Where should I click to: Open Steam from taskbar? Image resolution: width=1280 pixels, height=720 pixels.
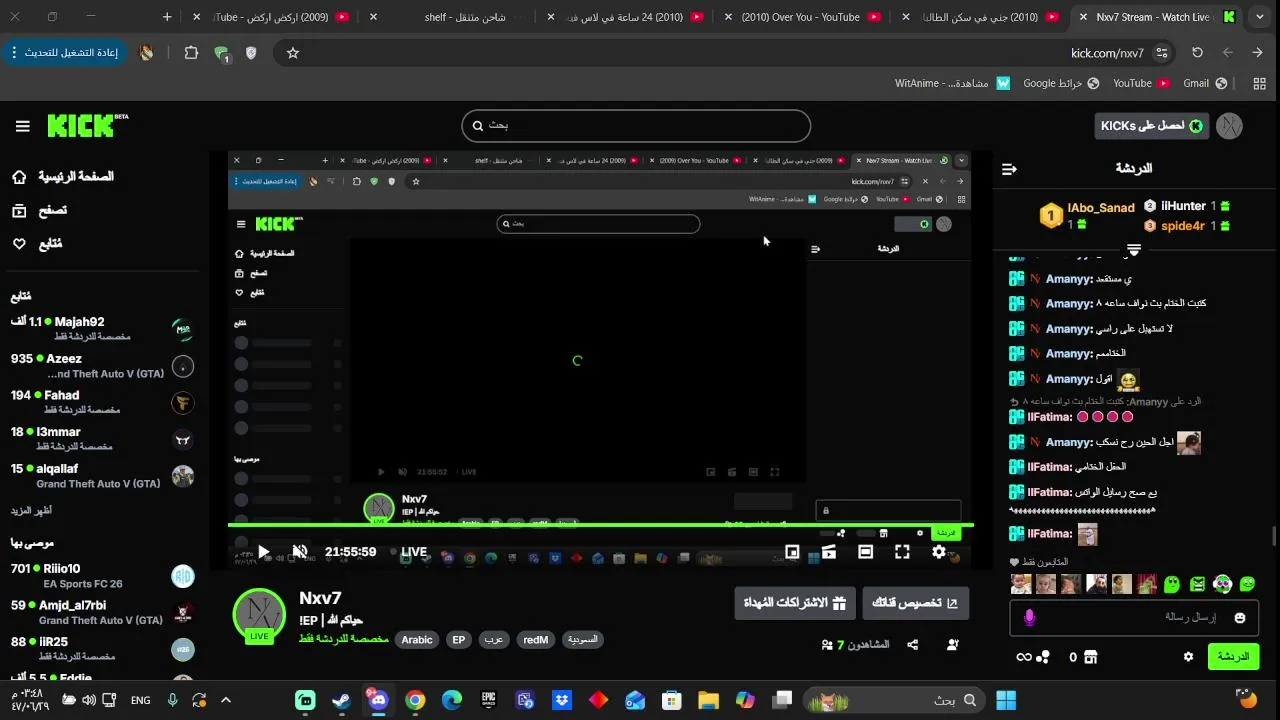341,700
